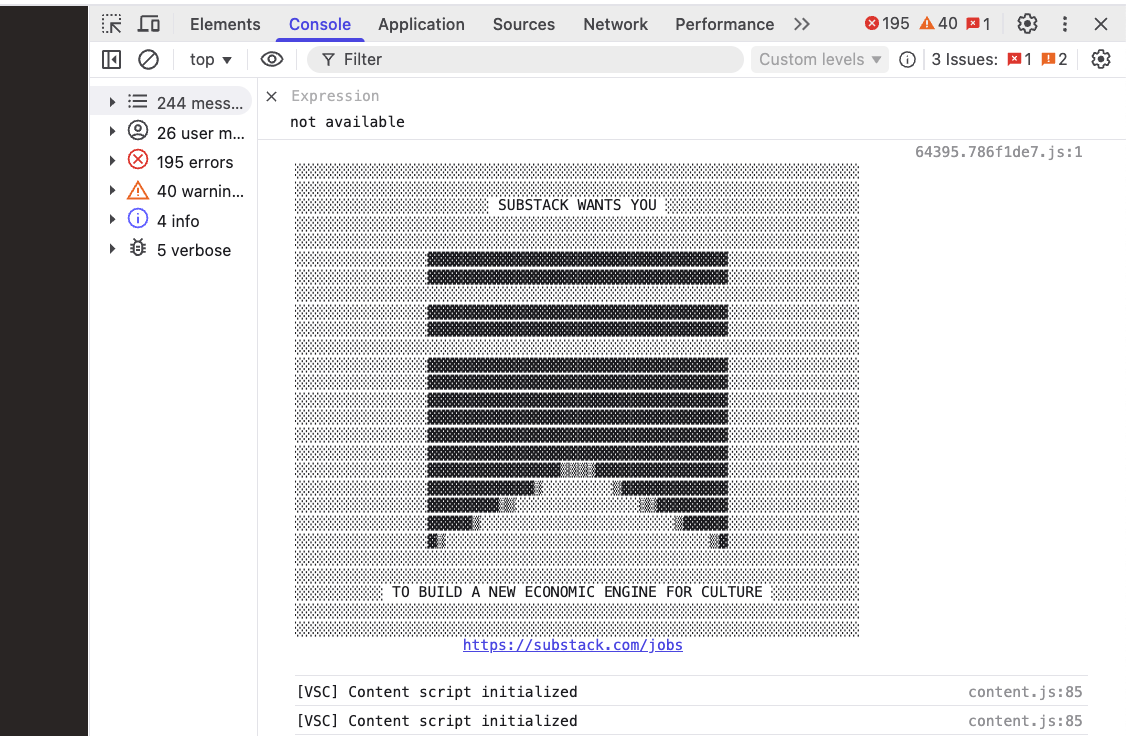The image size is (1126, 736).
Task: Open the 3 Issues link
Action: pyautogui.click(x=964, y=60)
